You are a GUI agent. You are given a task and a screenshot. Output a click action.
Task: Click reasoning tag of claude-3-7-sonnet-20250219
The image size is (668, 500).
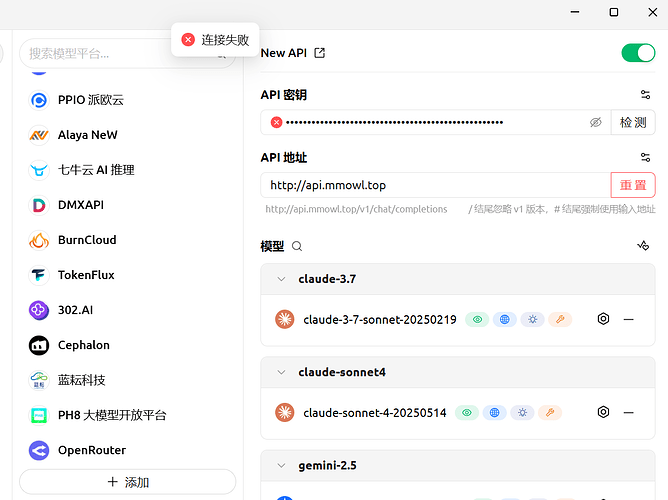click(533, 319)
